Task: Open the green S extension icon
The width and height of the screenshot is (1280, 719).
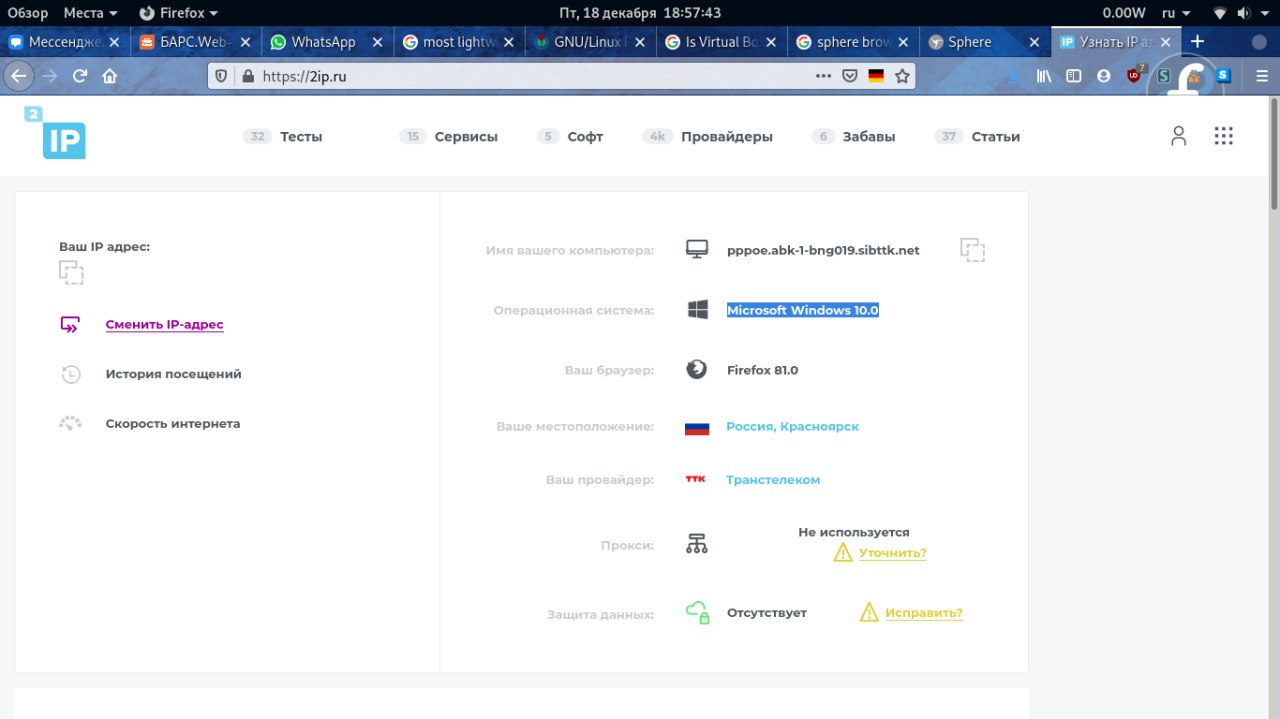Action: tap(1164, 76)
